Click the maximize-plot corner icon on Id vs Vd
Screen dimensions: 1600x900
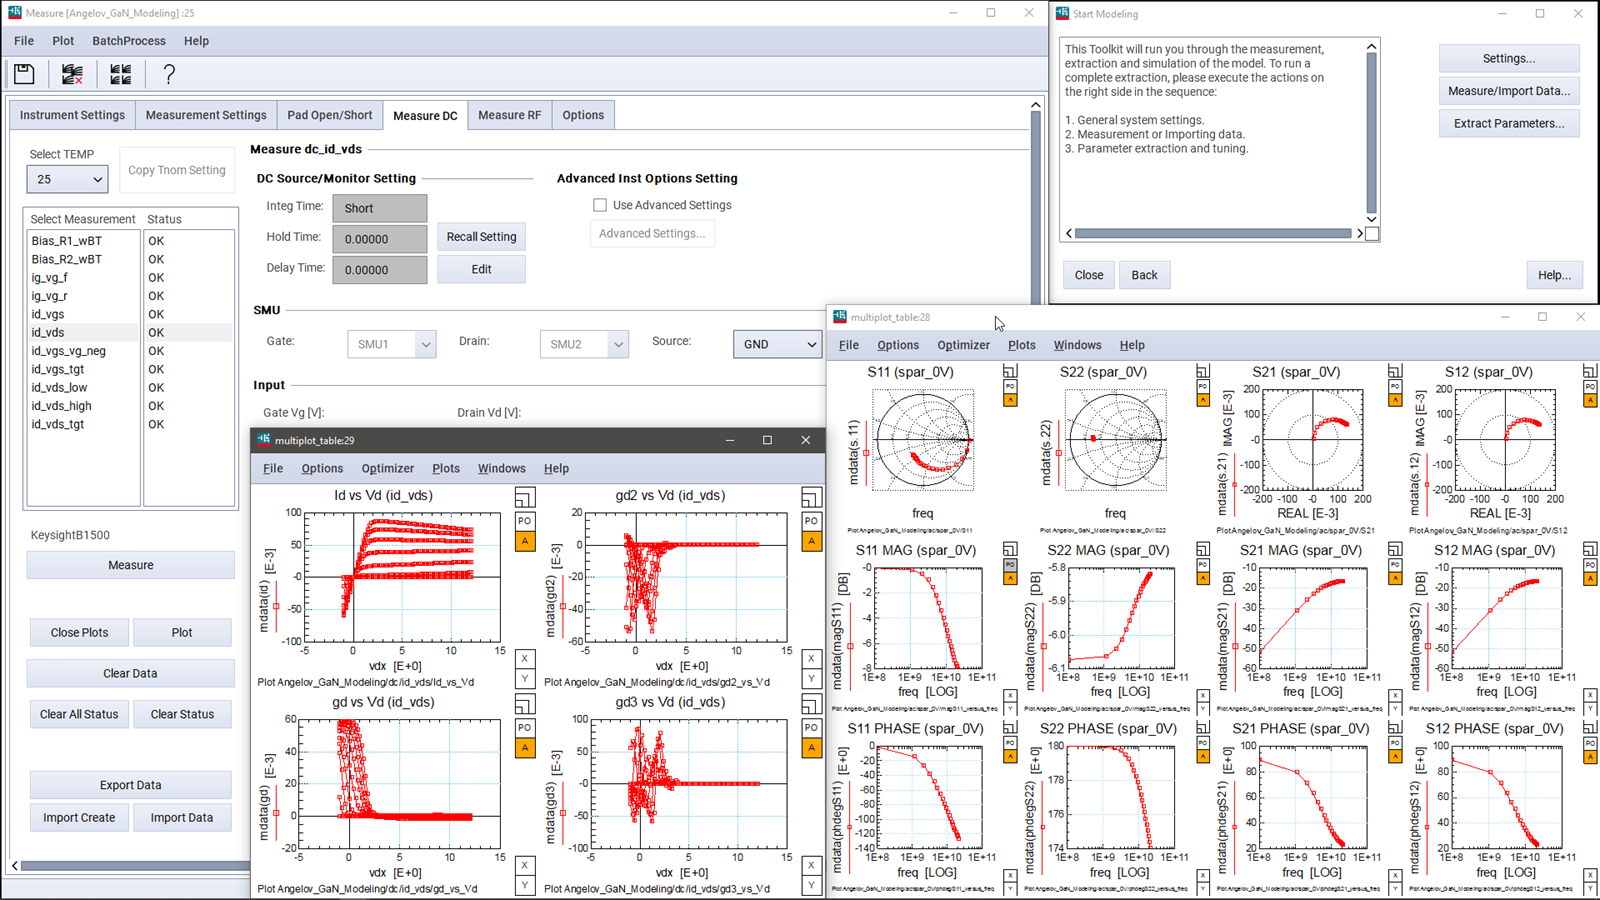coord(525,497)
